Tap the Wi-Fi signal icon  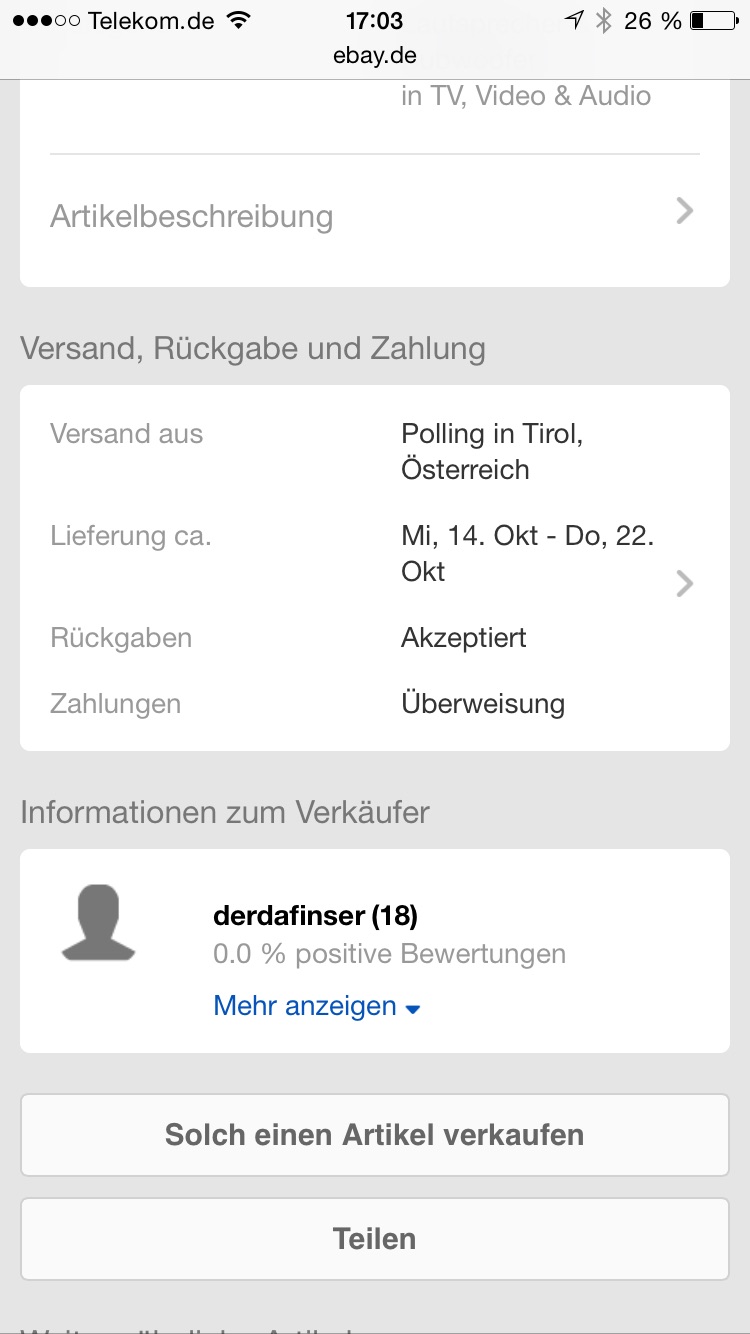pos(238,20)
